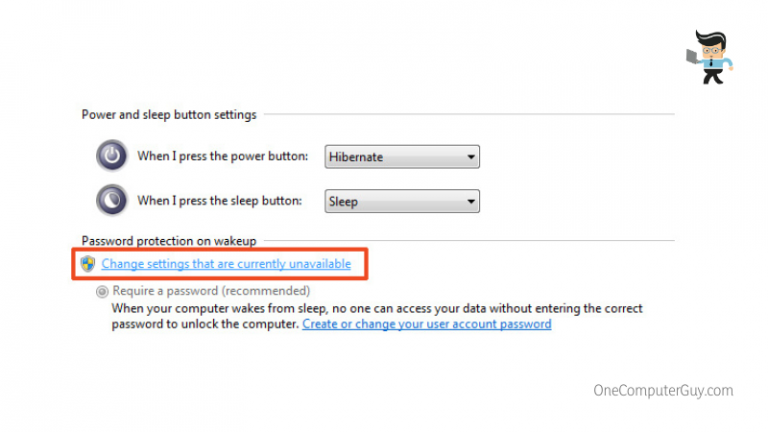Click the "Power and sleep button settings" heading
This screenshot has height=432, width=768.
tap(169, 115)
